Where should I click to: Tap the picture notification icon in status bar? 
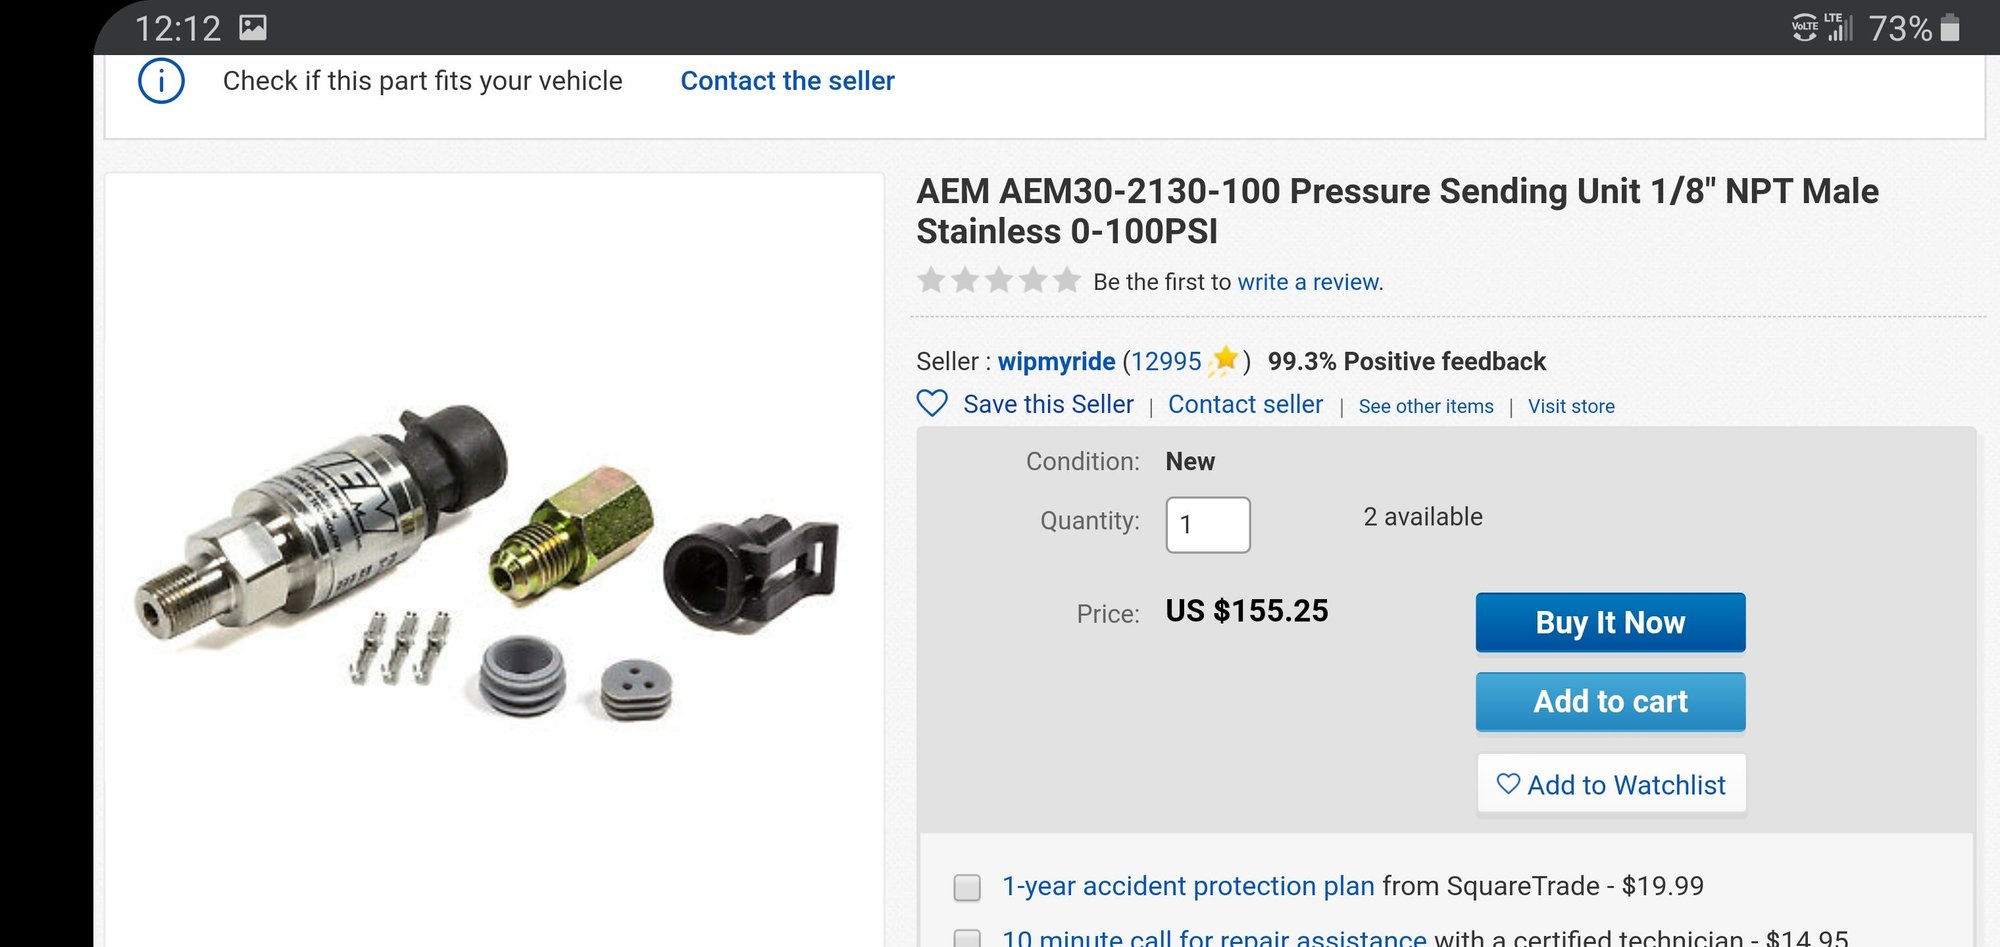(x=253, y=28)
